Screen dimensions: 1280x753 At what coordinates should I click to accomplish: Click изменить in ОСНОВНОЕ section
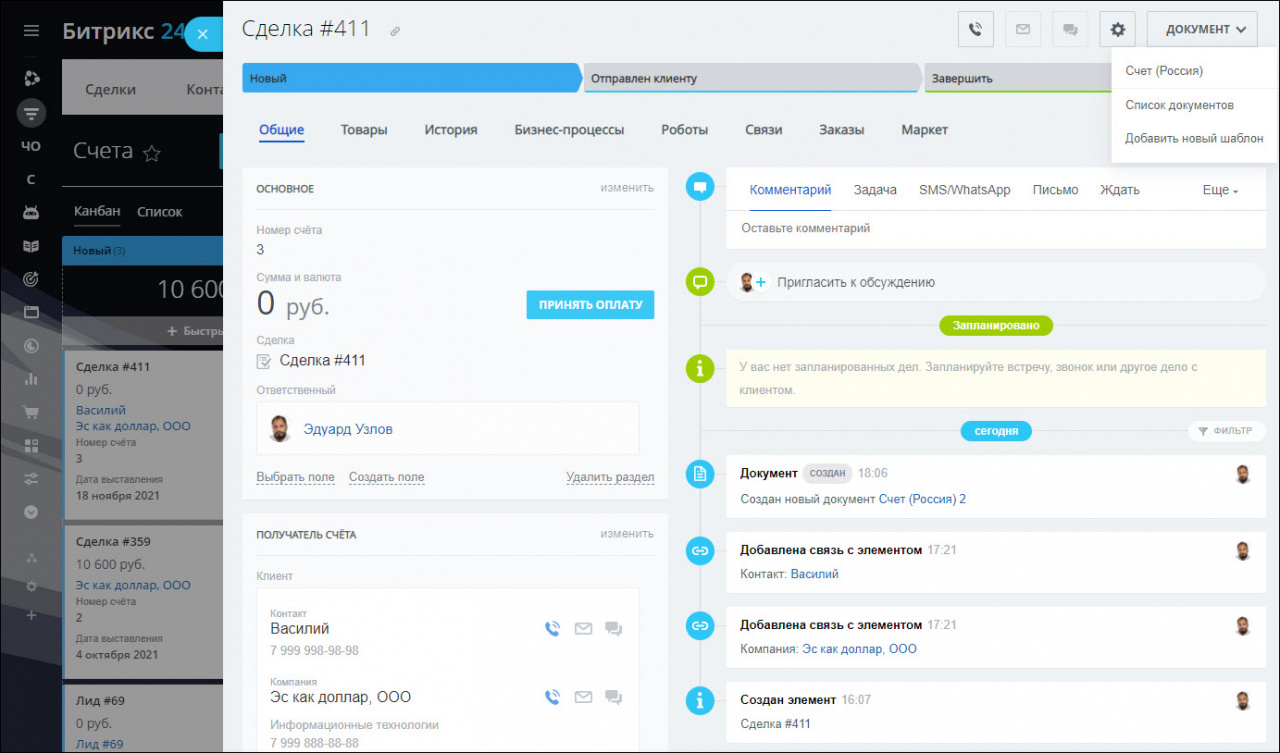pyautogui.click(x=627, y=187)
